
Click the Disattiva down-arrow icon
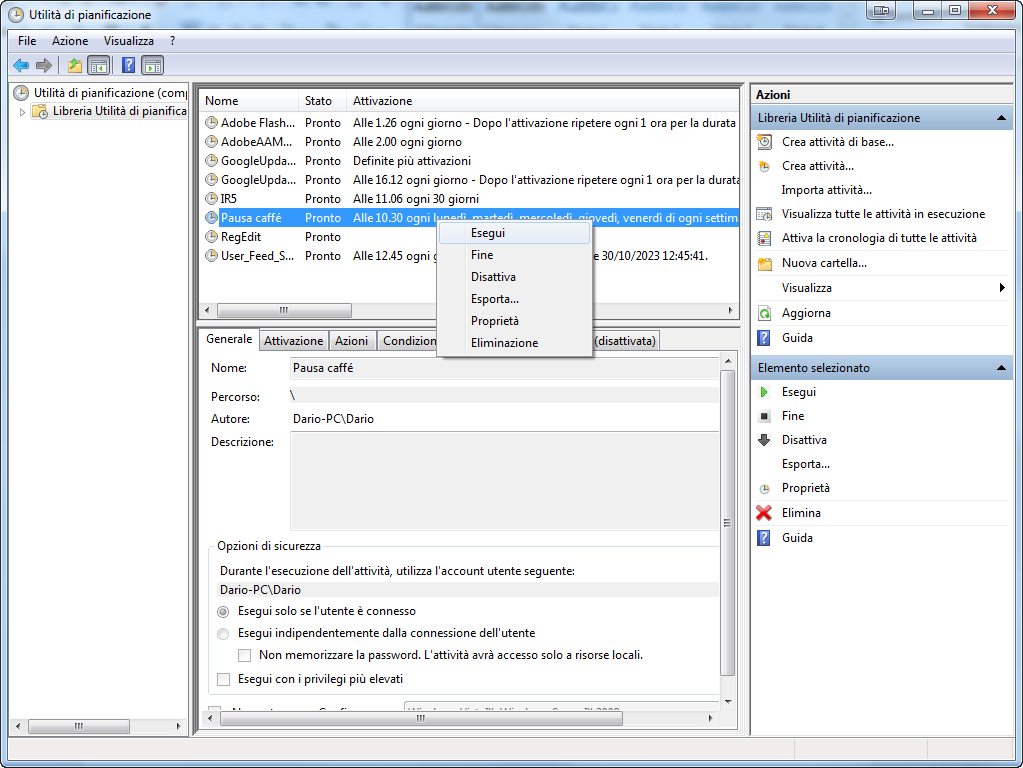[x=765, y=440]
